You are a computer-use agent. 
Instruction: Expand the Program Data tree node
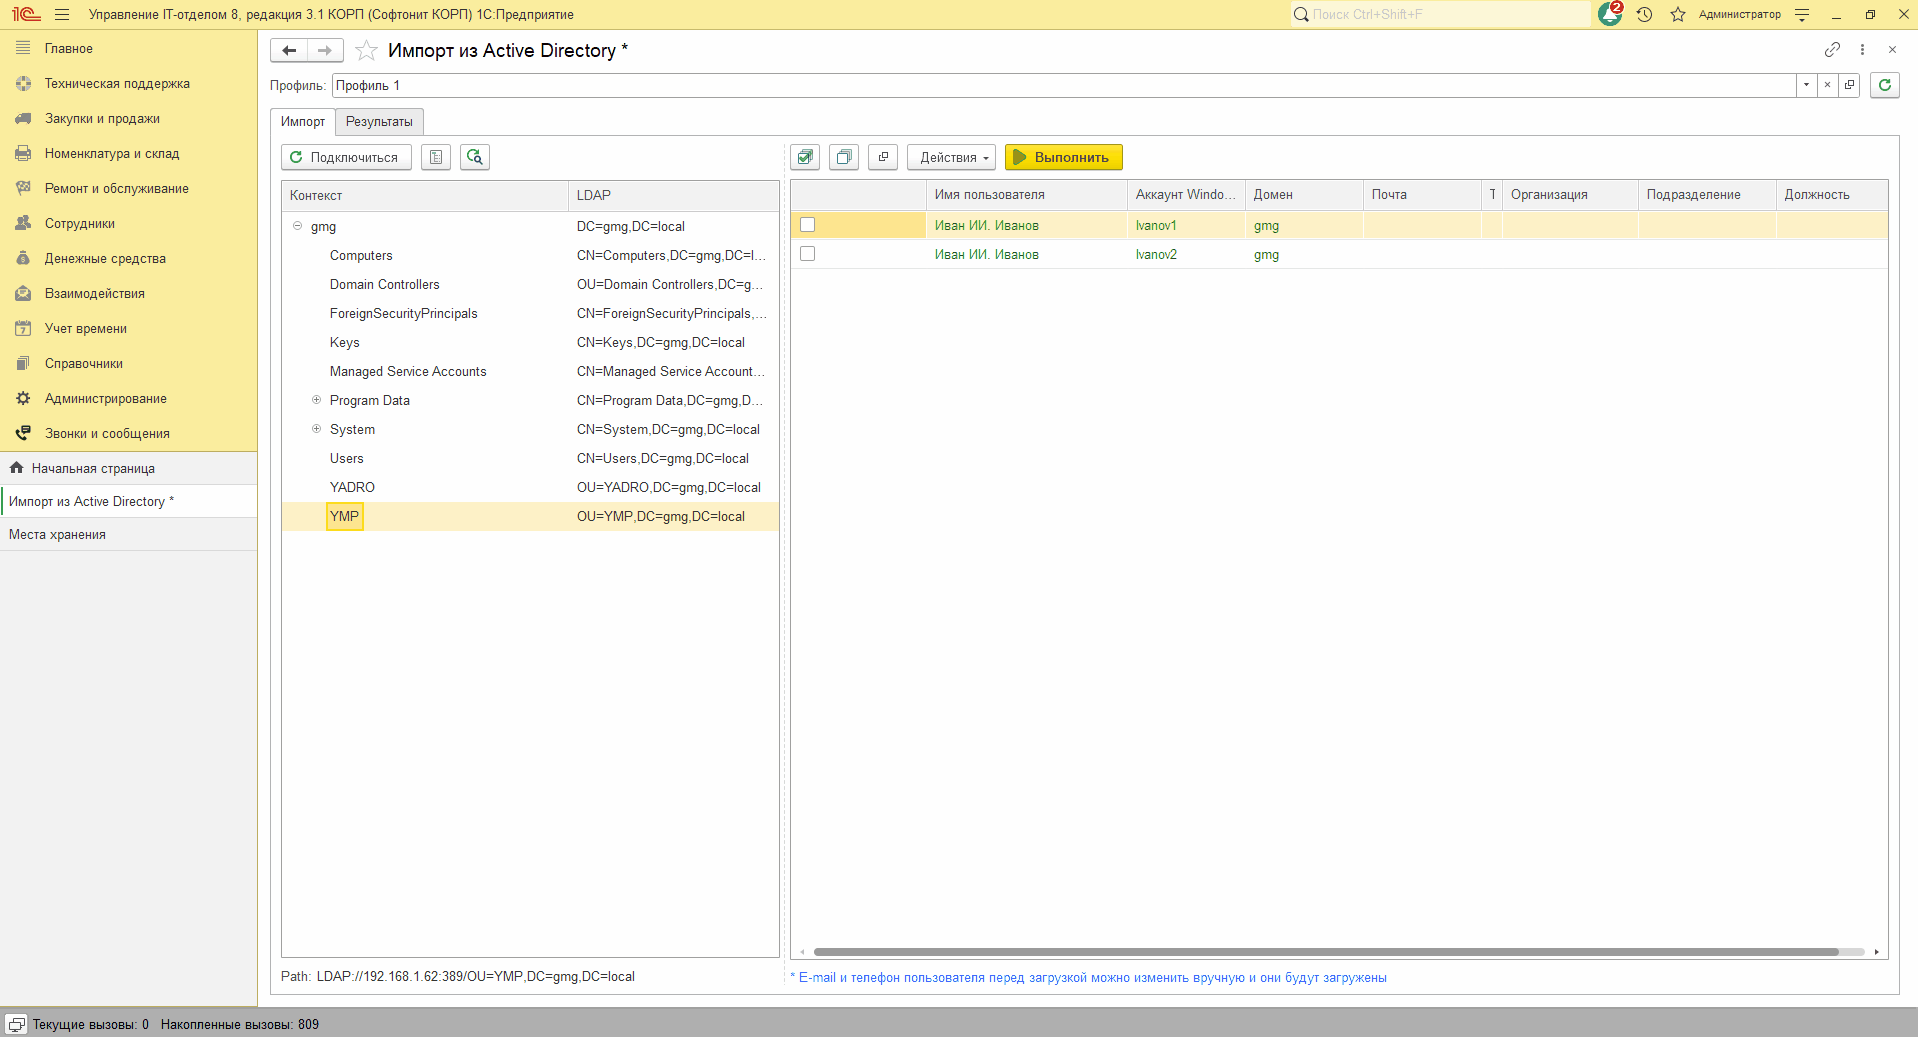(x=316, y=400)
